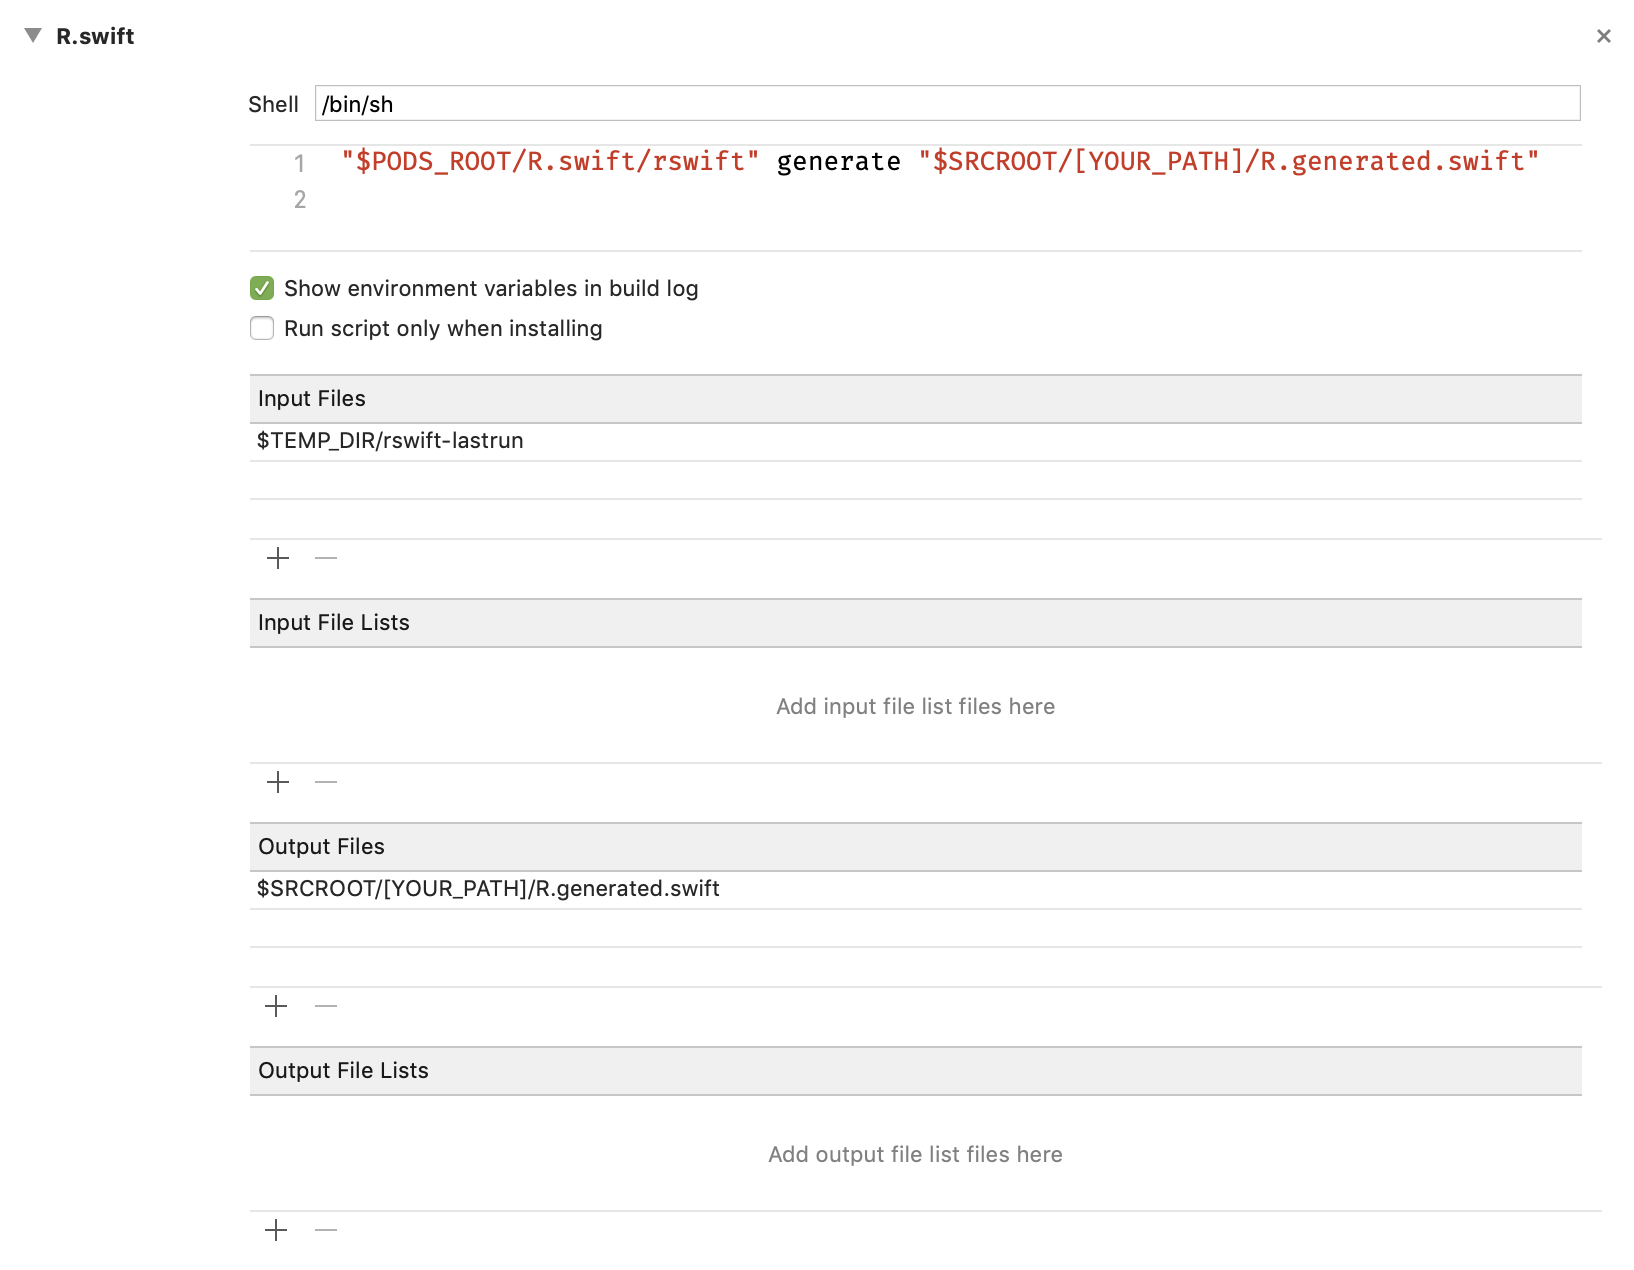Click the Input Files section header
The height and width of the screenshot is (1270, 1634).
point(915,399)
